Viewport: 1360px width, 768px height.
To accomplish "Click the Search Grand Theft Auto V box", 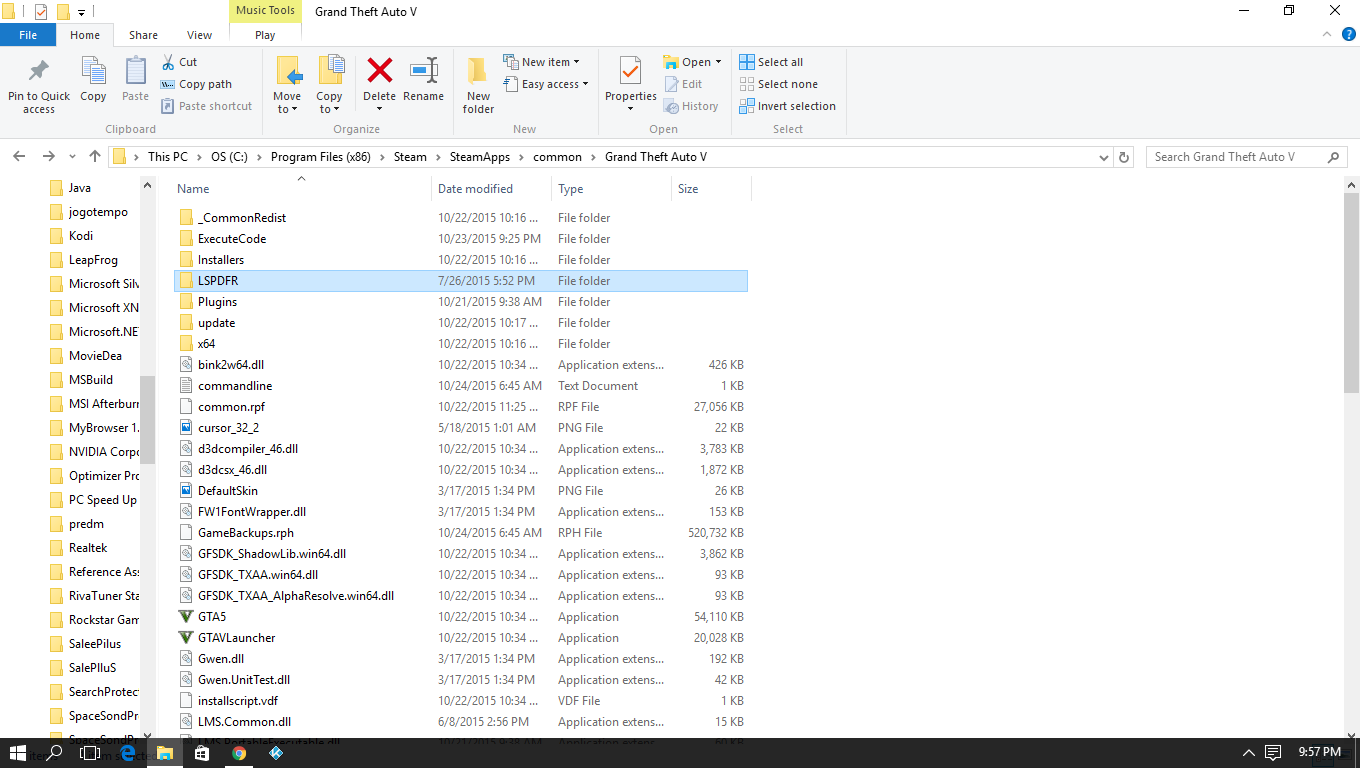I will [1235, 157].
